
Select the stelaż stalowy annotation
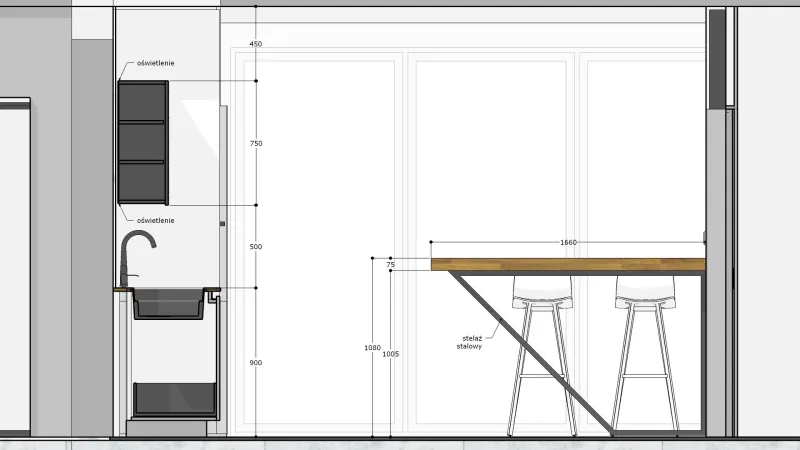(x=470, y=342)
